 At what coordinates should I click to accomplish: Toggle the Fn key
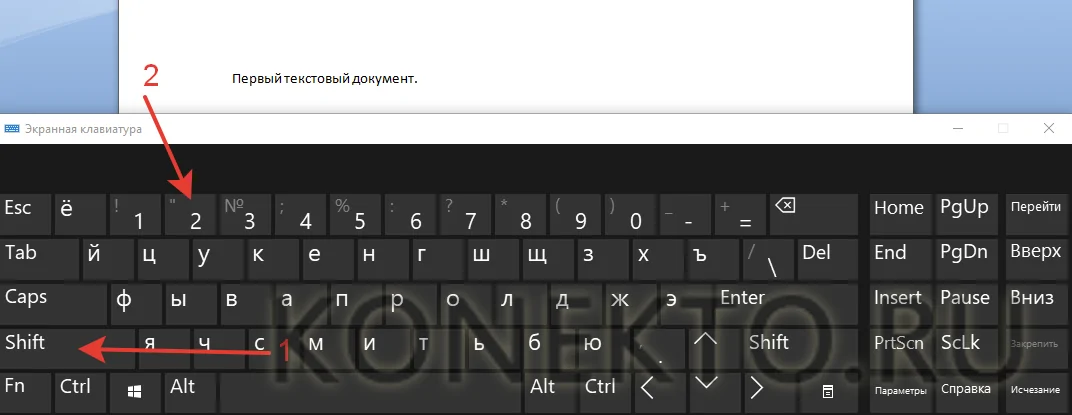point(25,392)
